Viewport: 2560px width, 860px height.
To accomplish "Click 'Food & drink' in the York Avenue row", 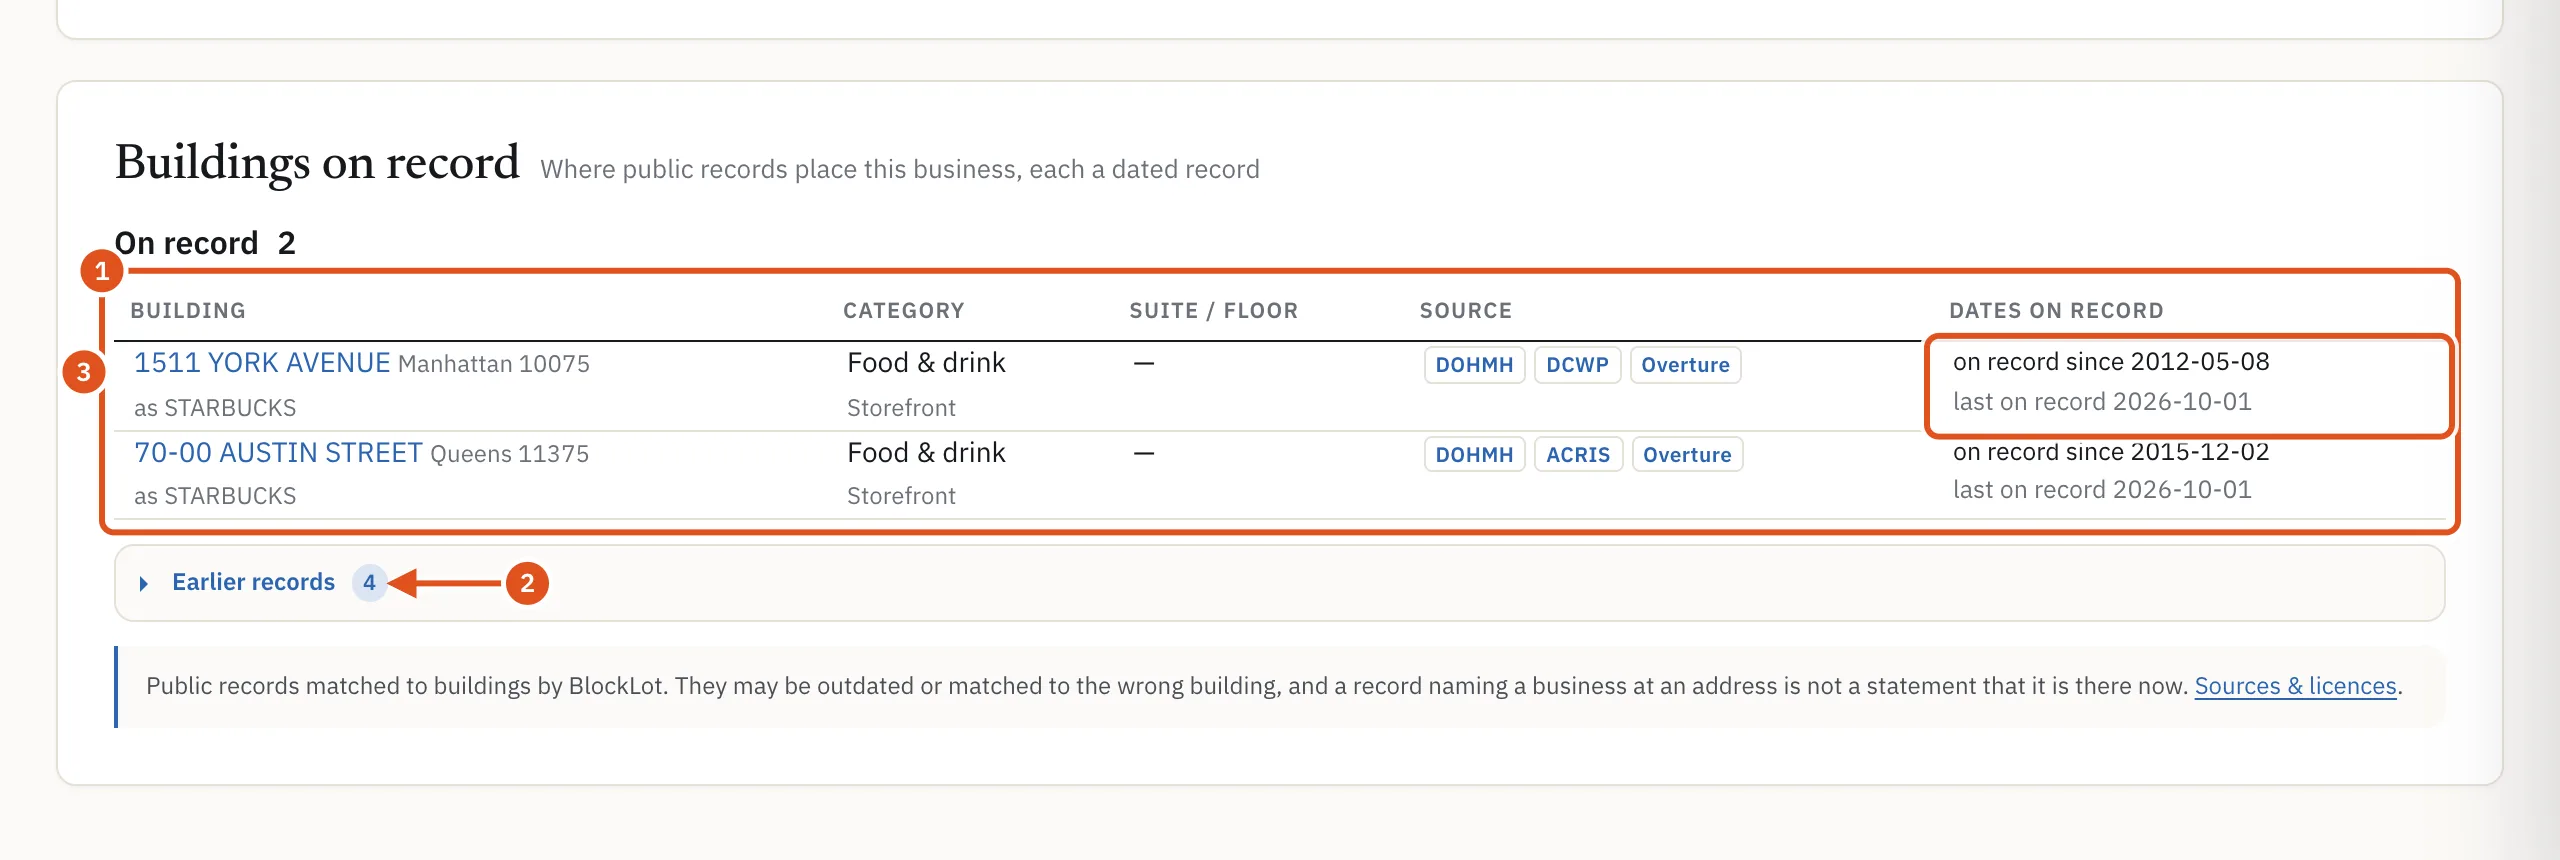I will pyautogui.click(x=926, y=363).
